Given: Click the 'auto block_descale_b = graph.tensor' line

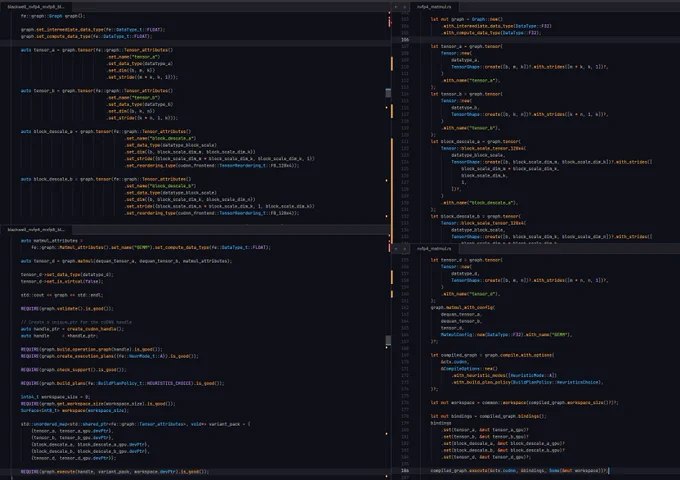Looking at the screenshot, I should pos(106,179).
